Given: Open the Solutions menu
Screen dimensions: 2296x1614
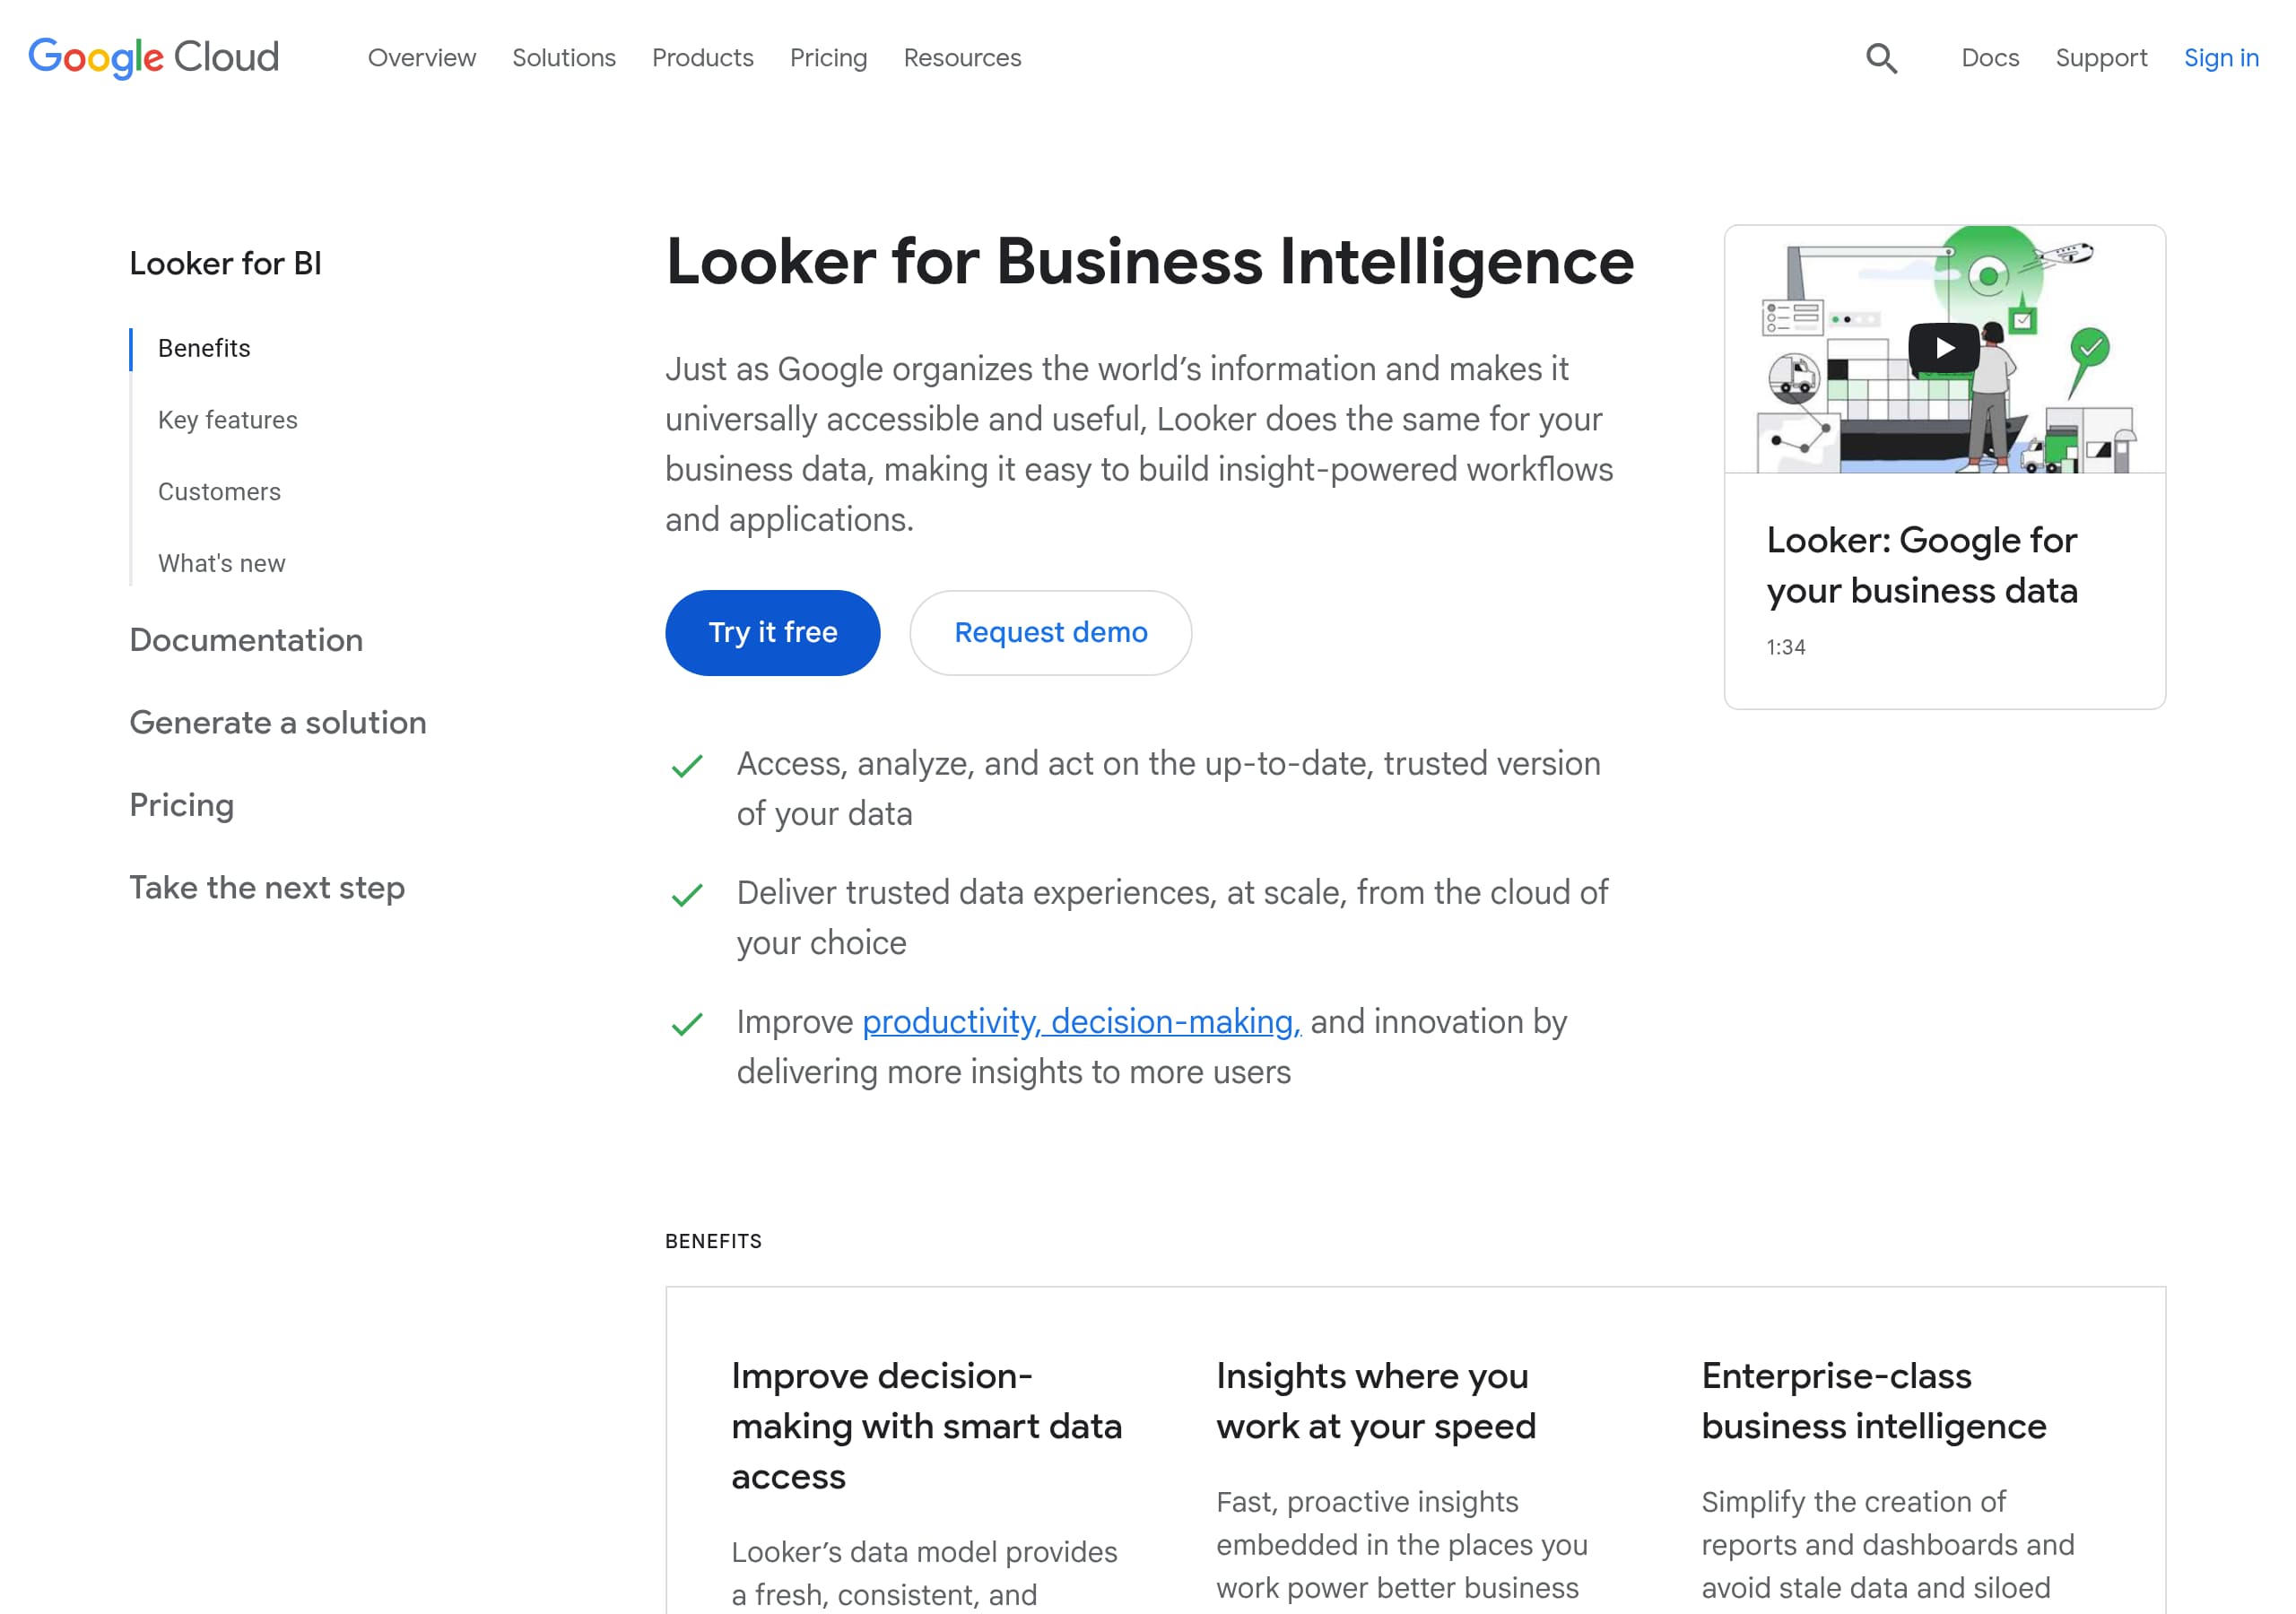Looking at the screenshot, I should pos(564,58).
